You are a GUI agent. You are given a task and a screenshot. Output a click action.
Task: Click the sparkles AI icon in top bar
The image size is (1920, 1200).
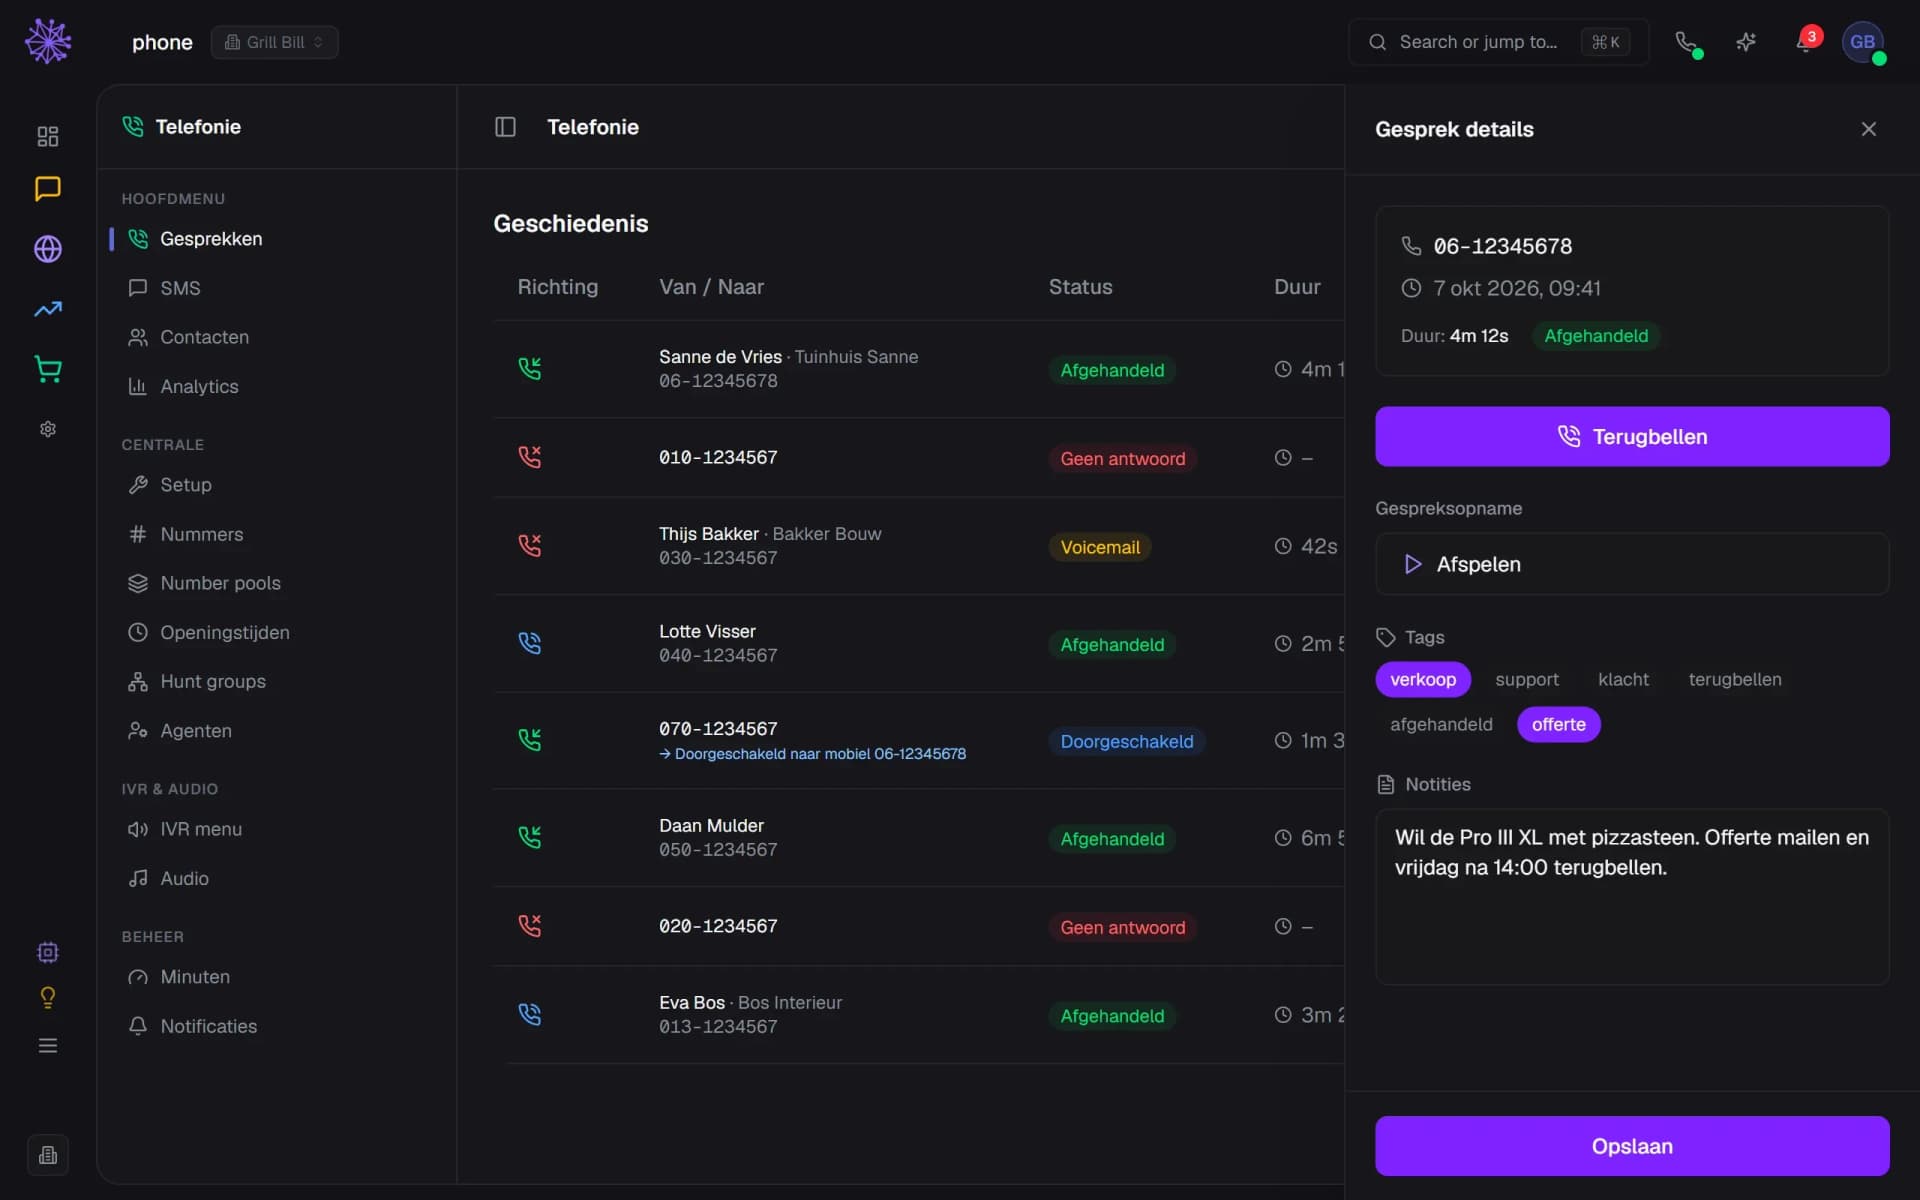click(x=1746, y=42)
